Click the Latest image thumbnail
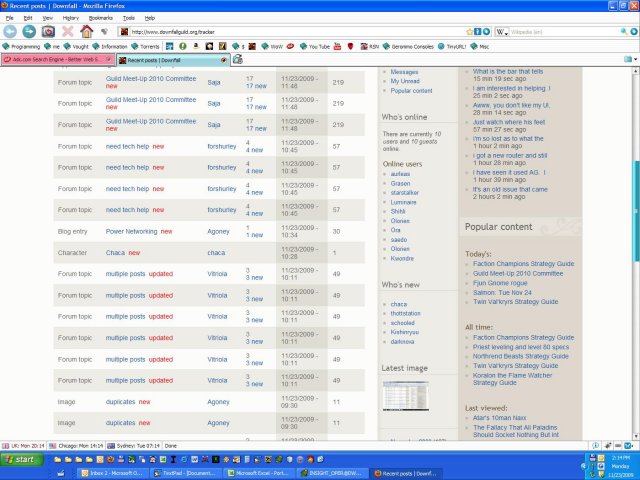Image resolution: width=640 pixels, height=480 pixels. click(405, 396)
